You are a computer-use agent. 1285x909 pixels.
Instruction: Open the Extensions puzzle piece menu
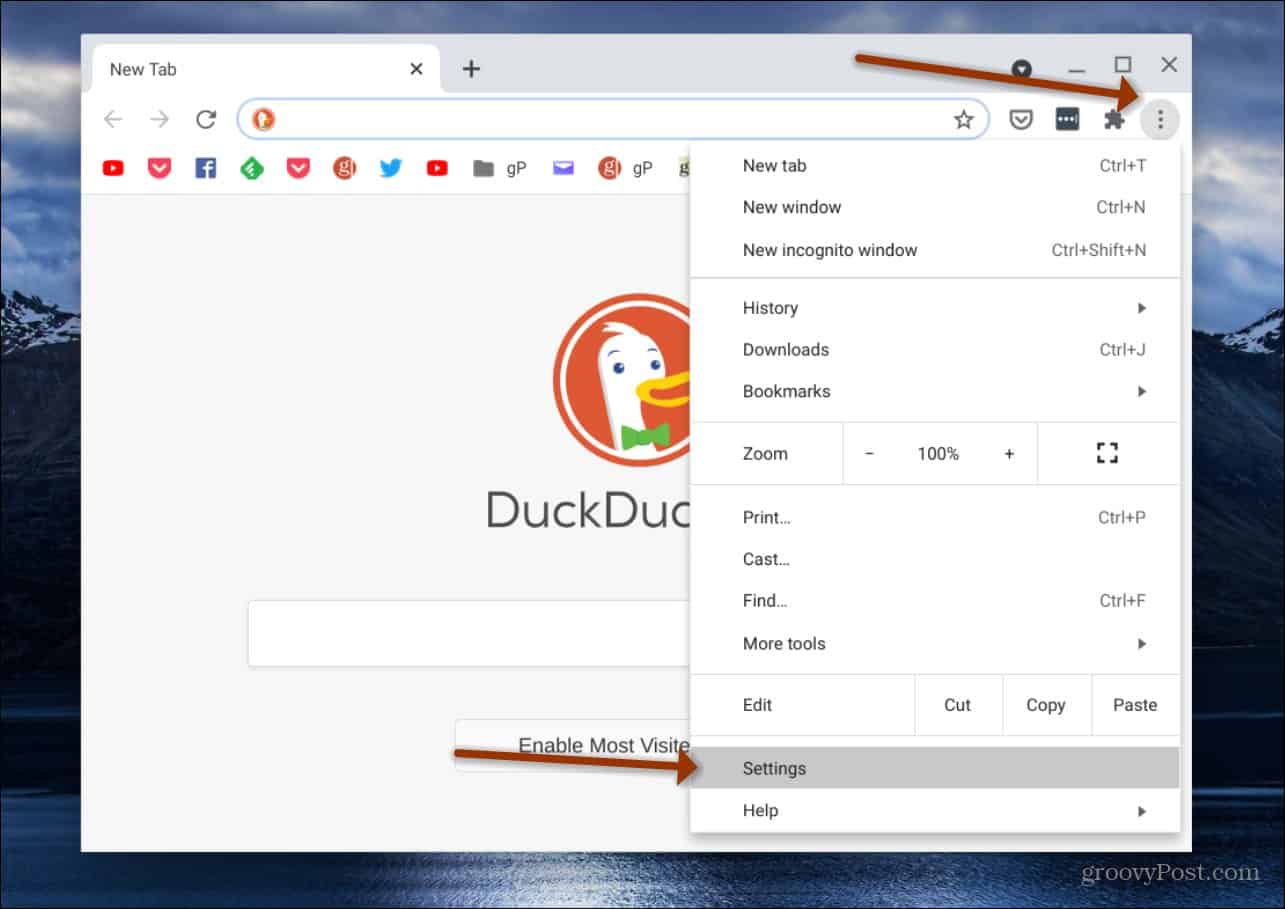point(1114,120)
